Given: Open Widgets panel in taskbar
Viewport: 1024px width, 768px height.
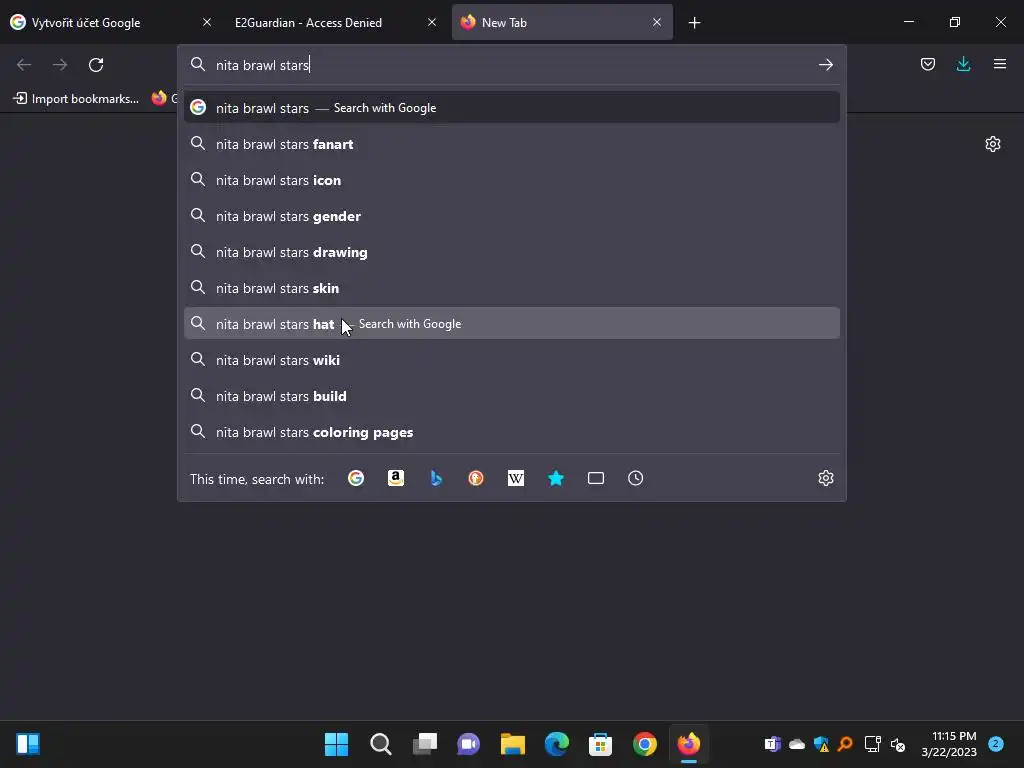Looking at the screenshot, I should tap(28, 744).
